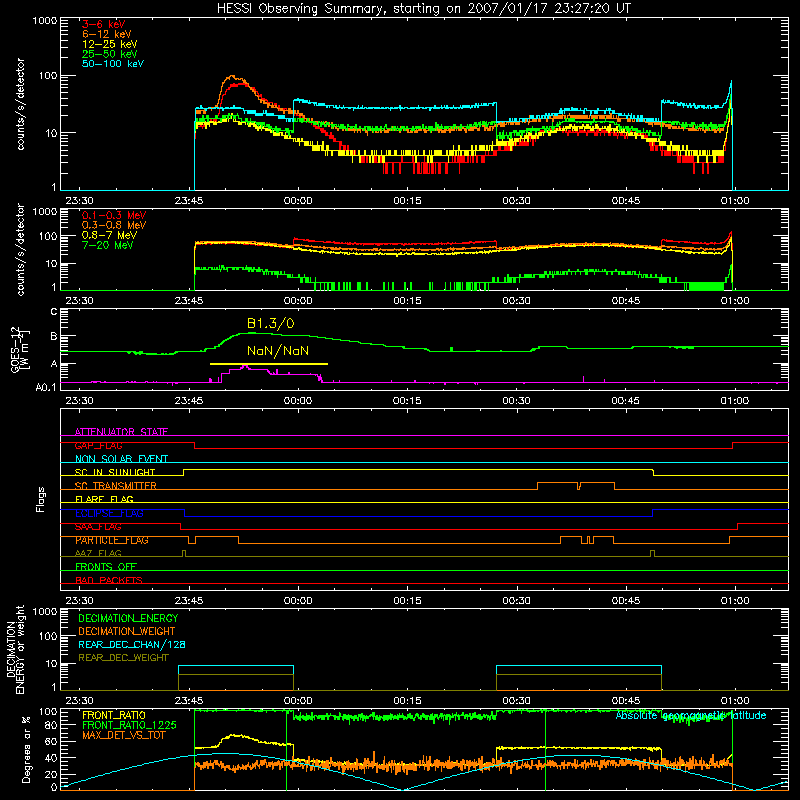Click 23:30 tick label under decimation plot
The image size is (800, 800).
tap(80, 701)
